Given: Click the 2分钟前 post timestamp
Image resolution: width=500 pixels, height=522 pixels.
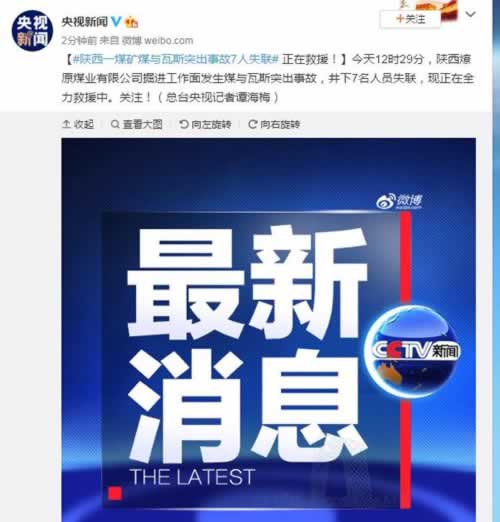Looking at the screenshot, I should point(79,41).
